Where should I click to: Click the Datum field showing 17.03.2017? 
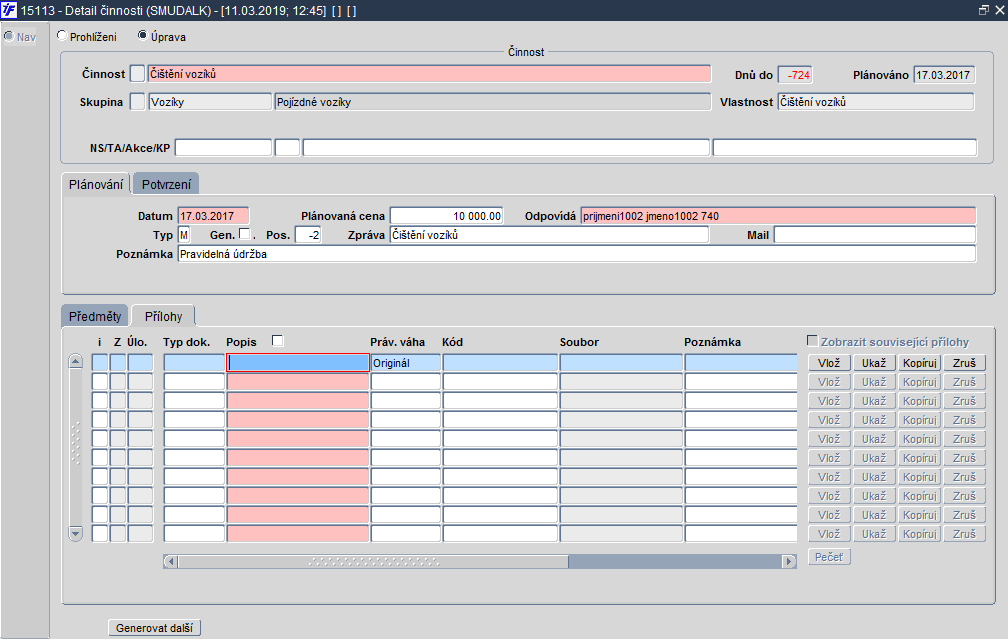pyautogui.click(x=213, y=216)
